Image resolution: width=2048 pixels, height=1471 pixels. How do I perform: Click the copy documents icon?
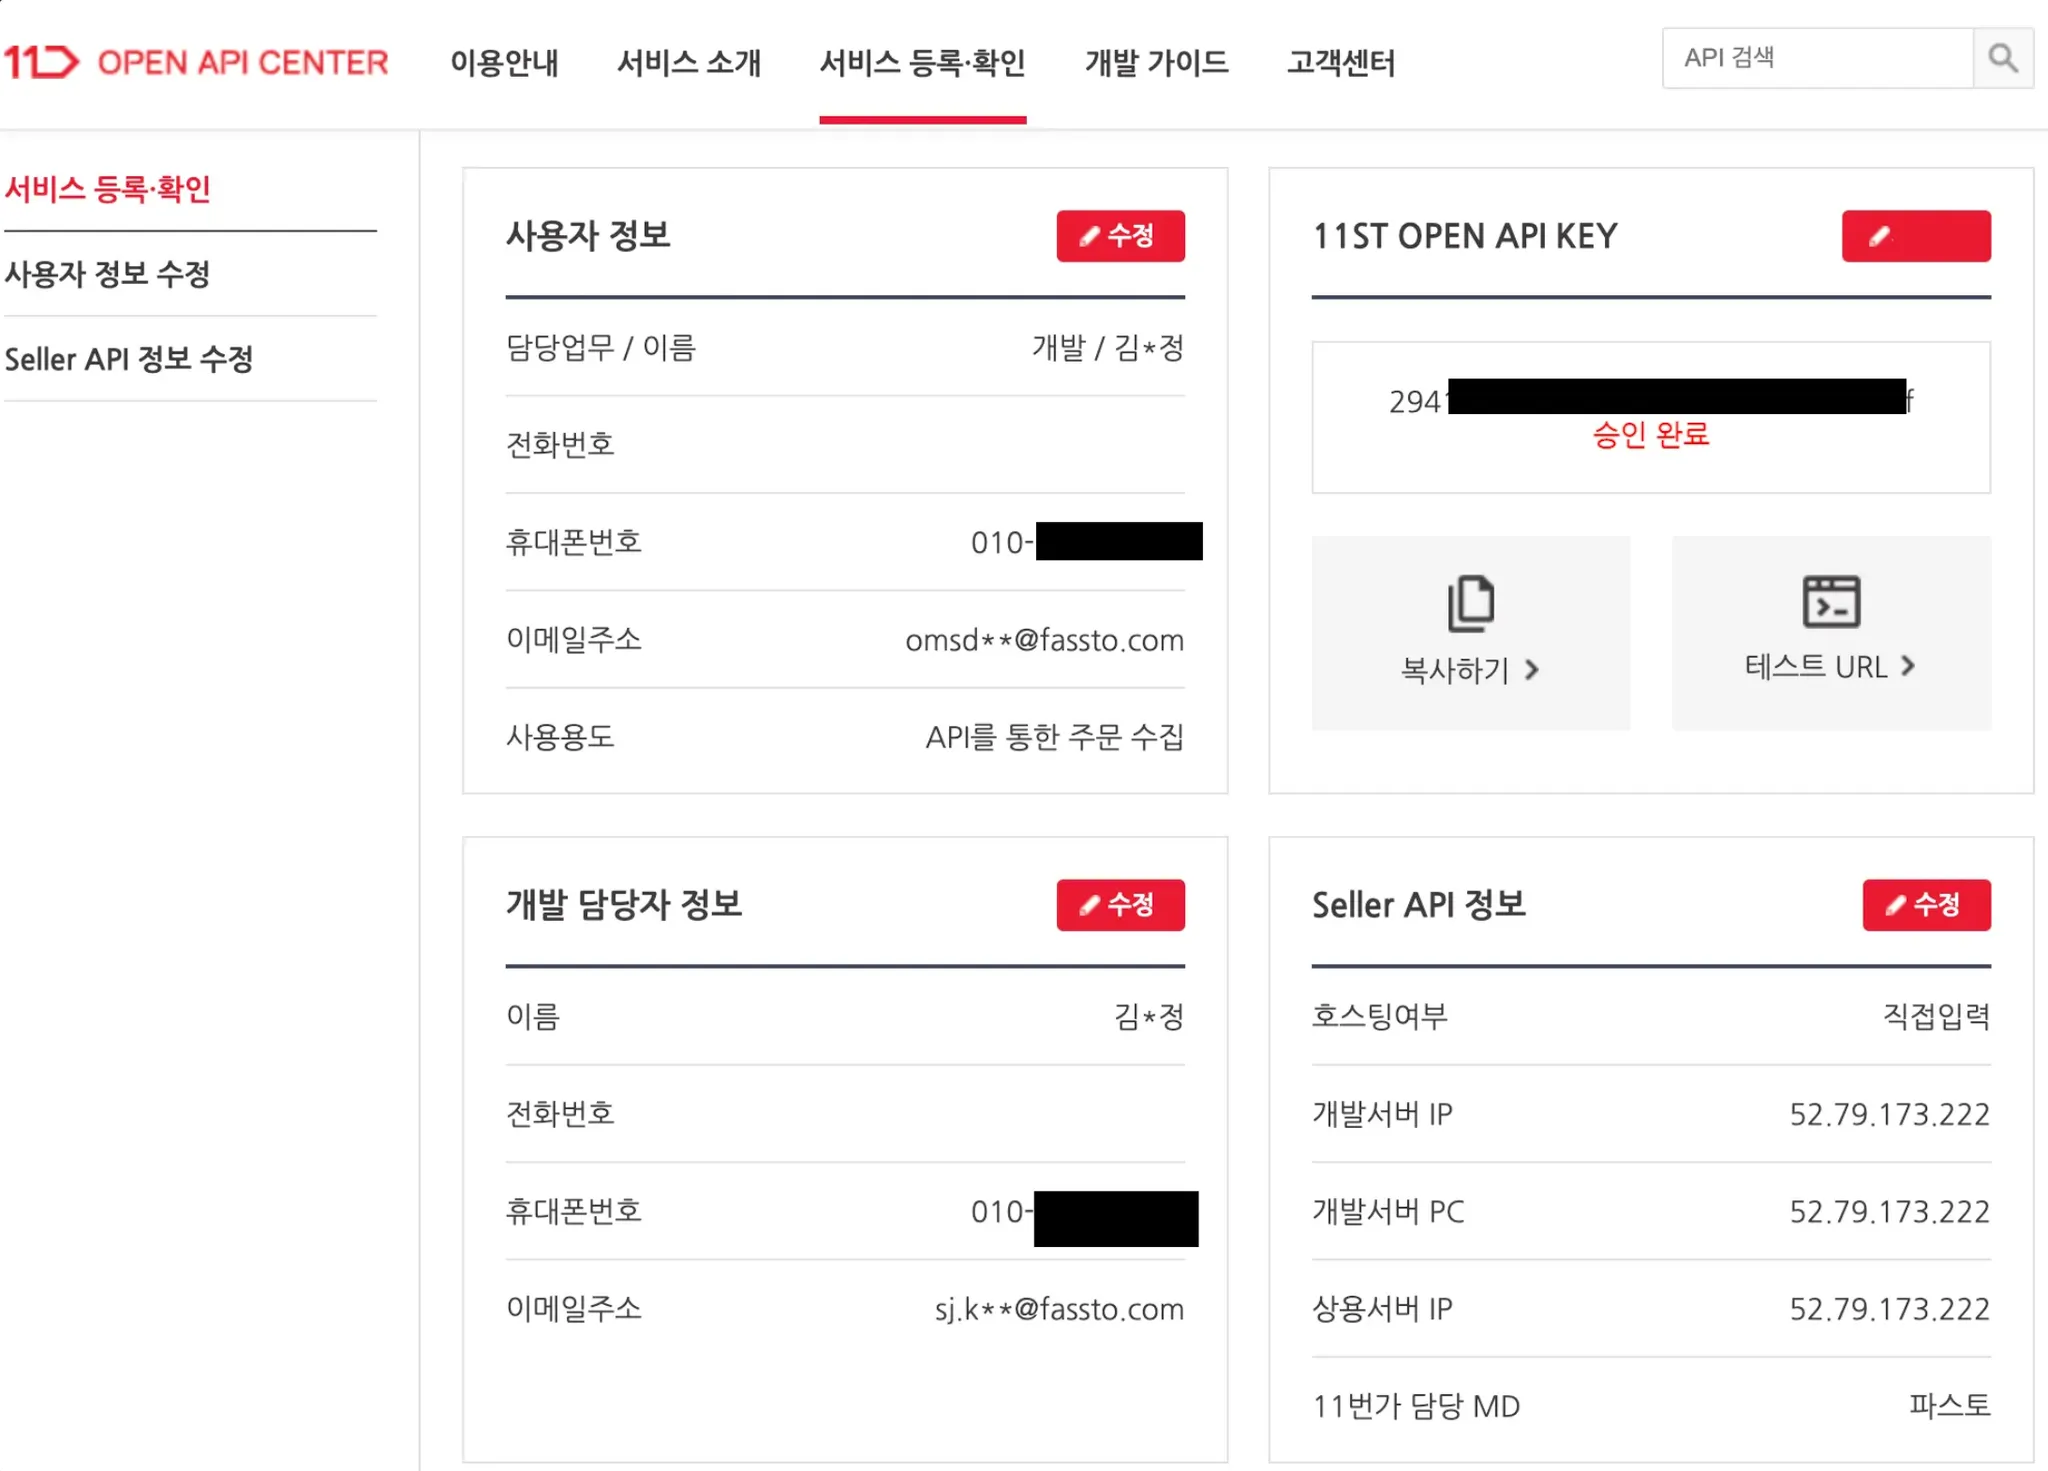pyautogui.click(x=1470, y=602)
